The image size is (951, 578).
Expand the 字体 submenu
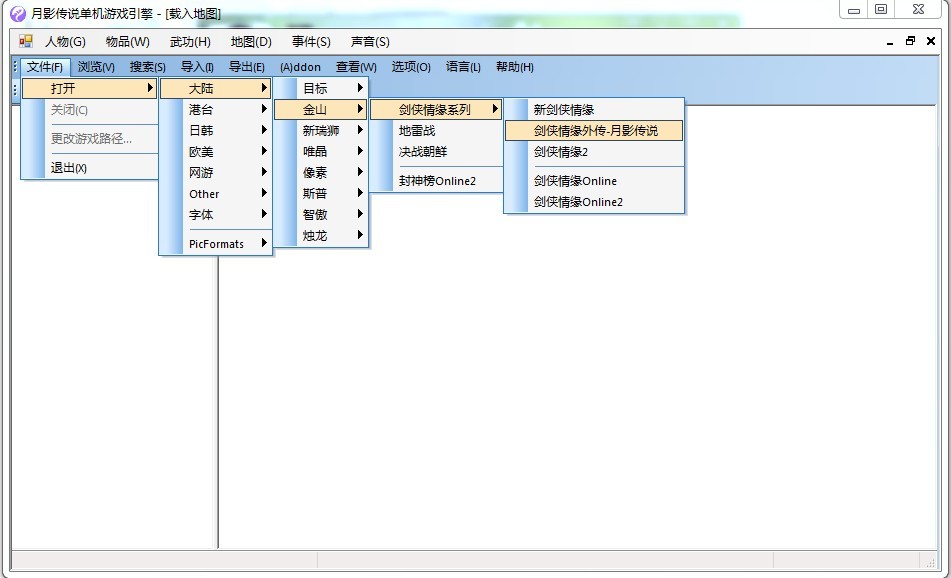click(x=215, y=215)
